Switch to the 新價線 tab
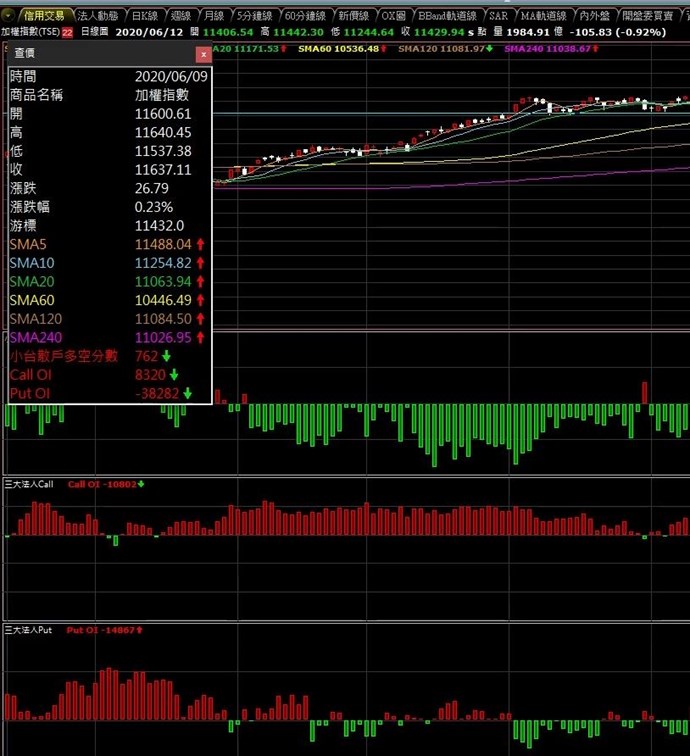Viewport: 690px width, 756px height. [x=354, y=16]
